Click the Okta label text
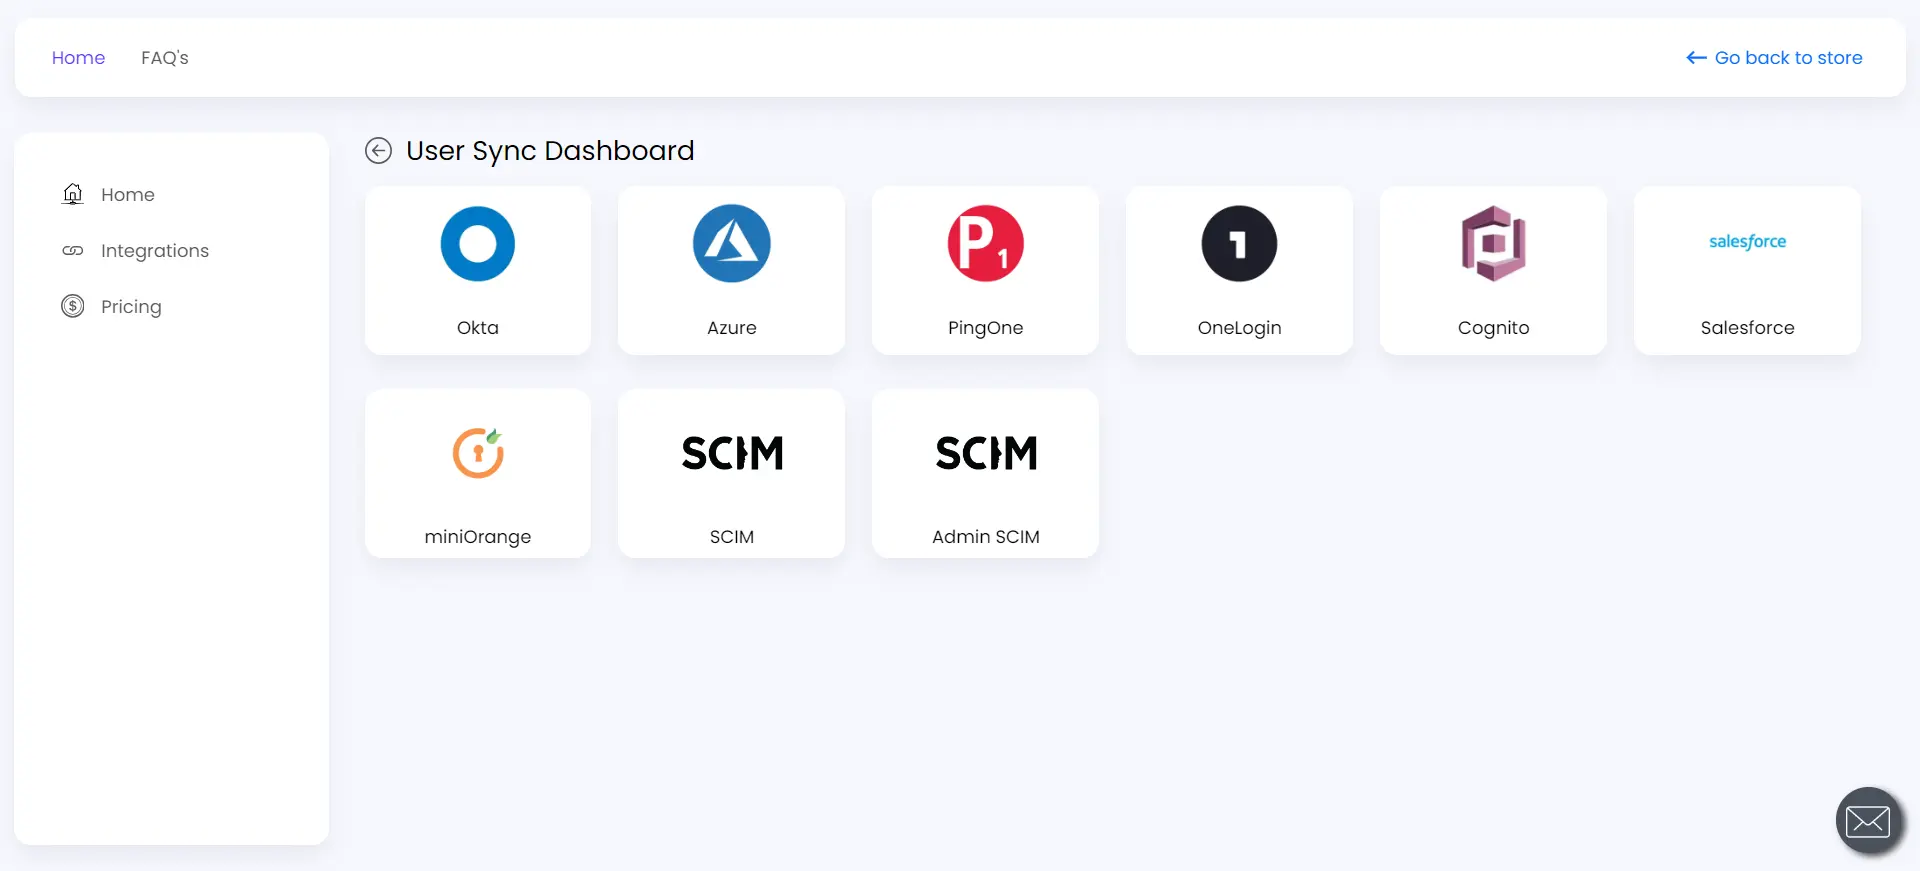 click(x=478, y=328)
